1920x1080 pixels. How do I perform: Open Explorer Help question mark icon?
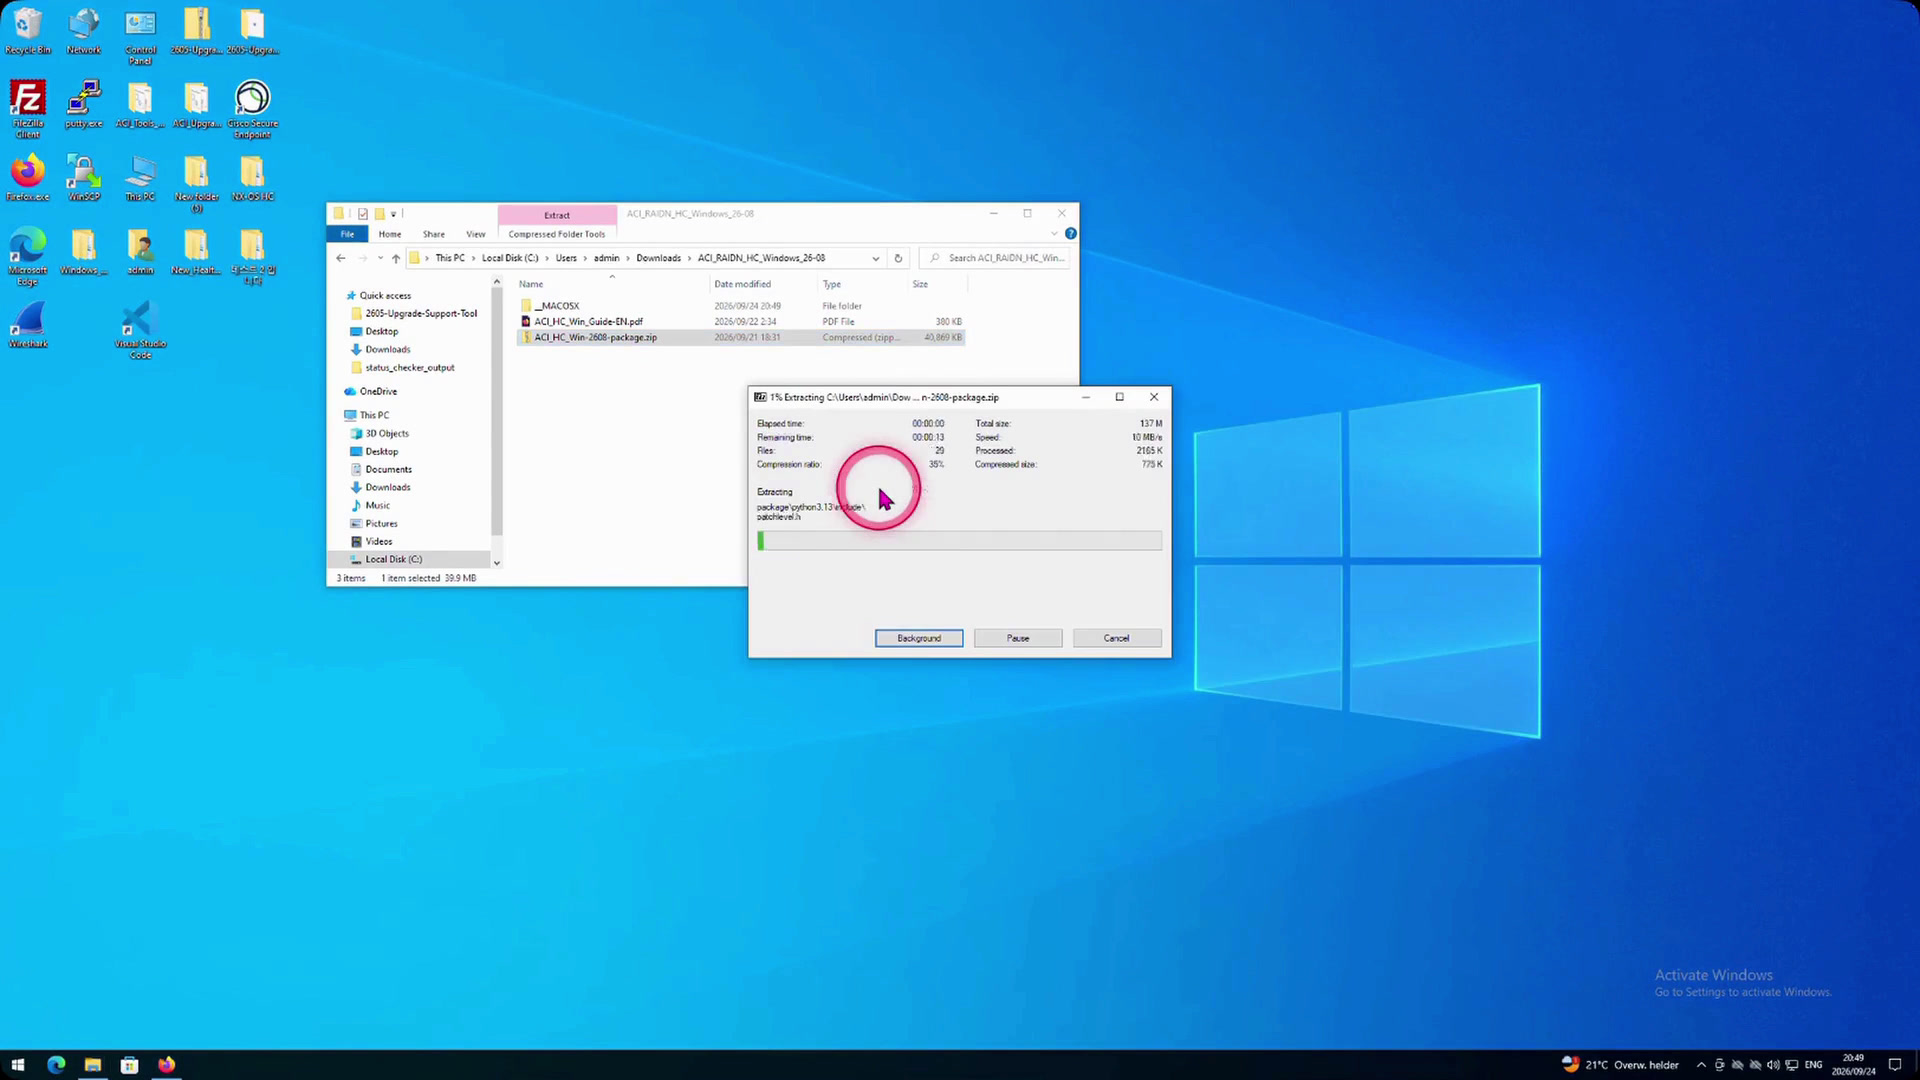1070,234
